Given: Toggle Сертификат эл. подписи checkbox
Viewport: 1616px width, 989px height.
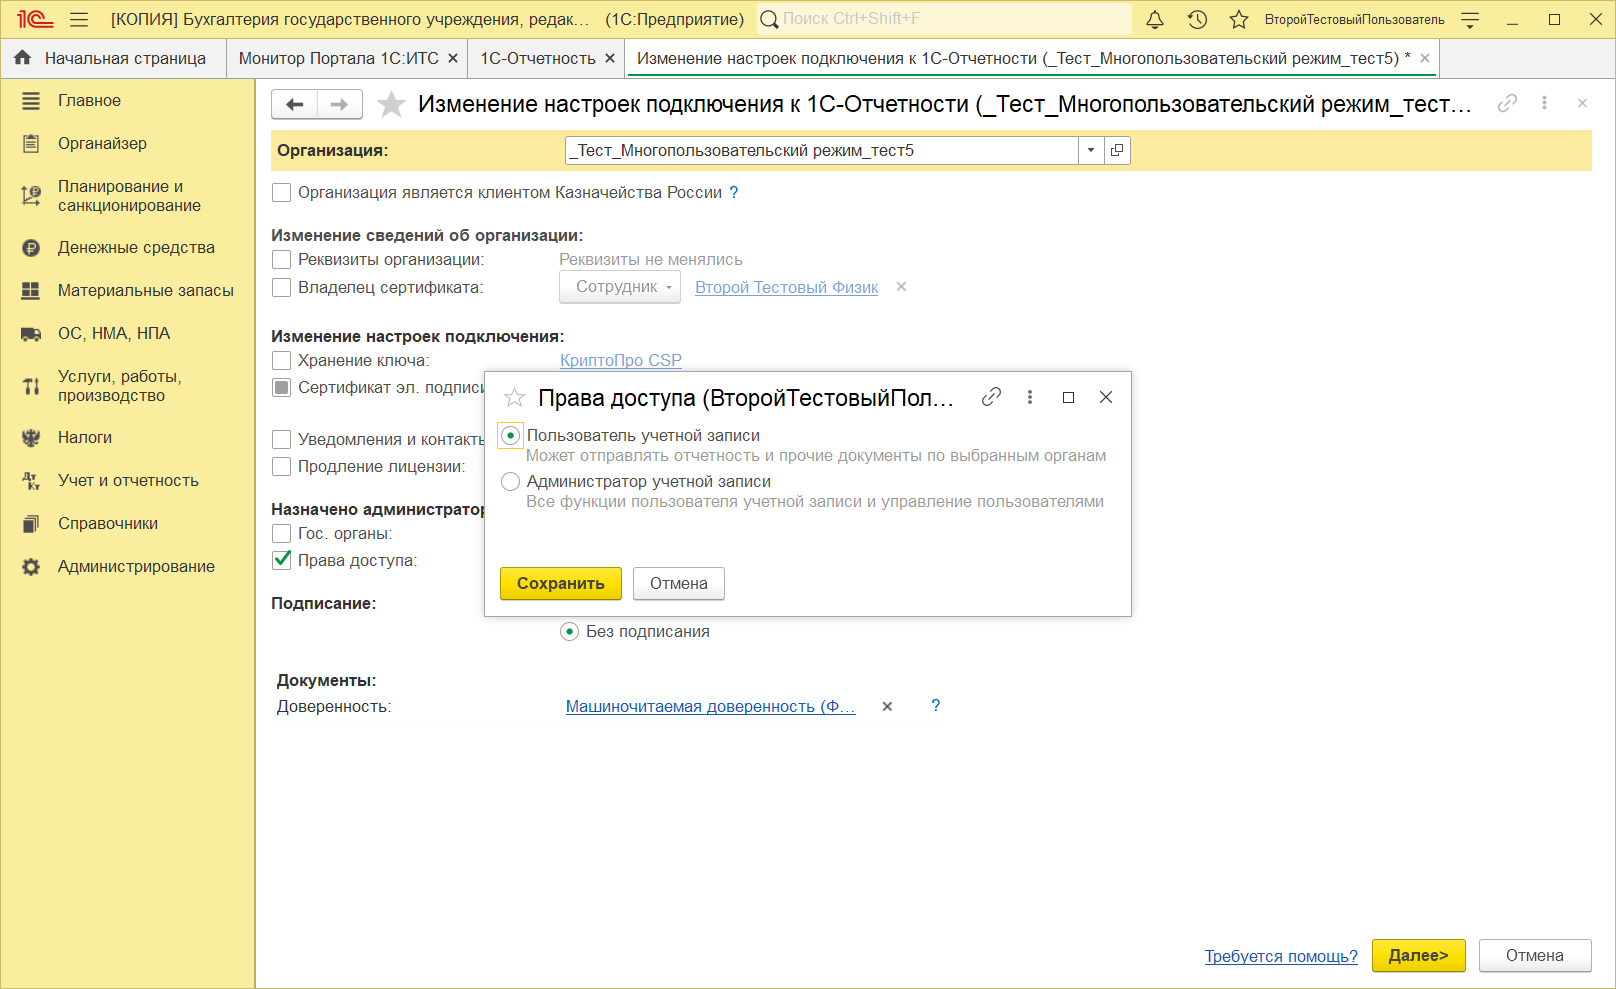Looking at the screenshot, I should pyautogui.click(x=282, y=388).
